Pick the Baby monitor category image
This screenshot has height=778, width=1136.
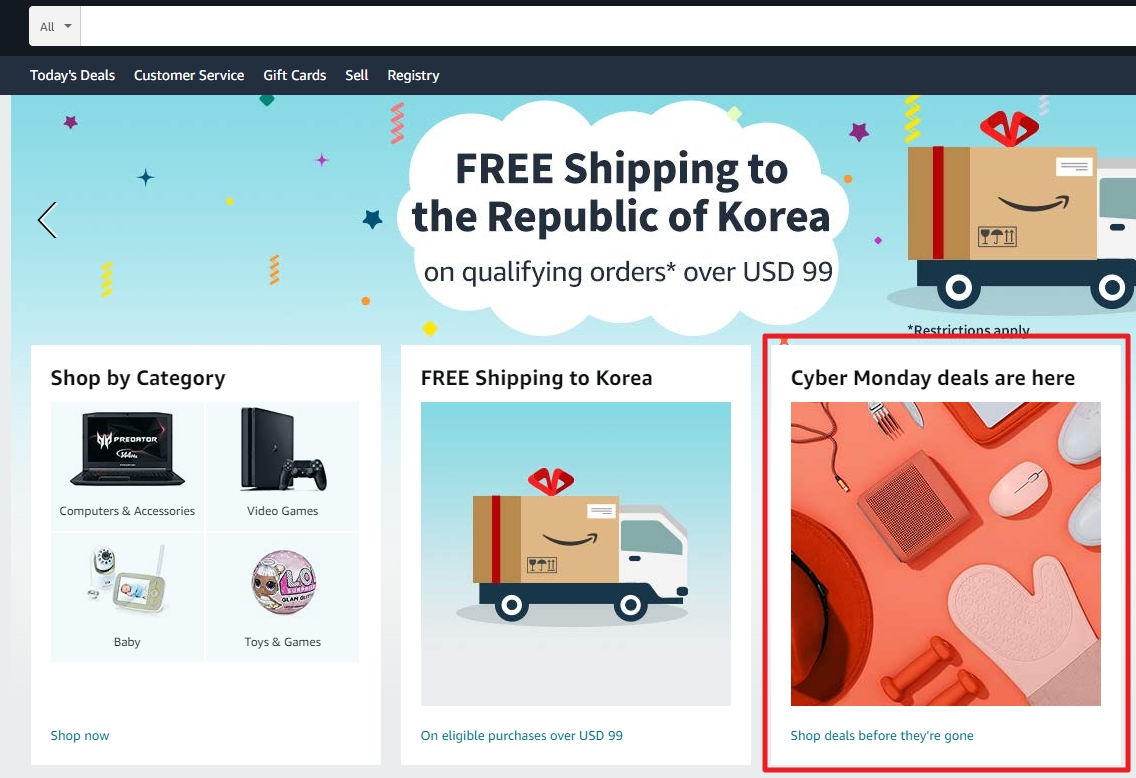click(x=128, y=580)
